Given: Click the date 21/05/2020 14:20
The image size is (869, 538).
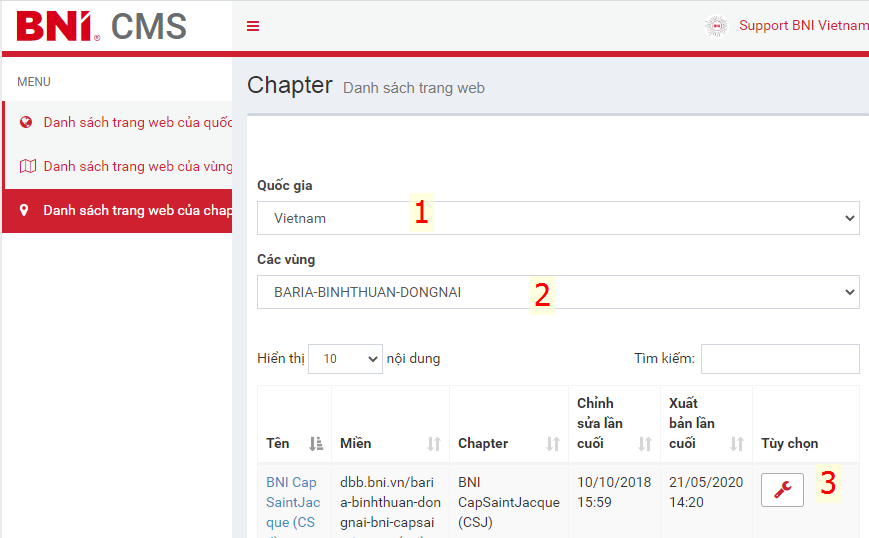Looking at the screenshot, I should pos(706,492).
